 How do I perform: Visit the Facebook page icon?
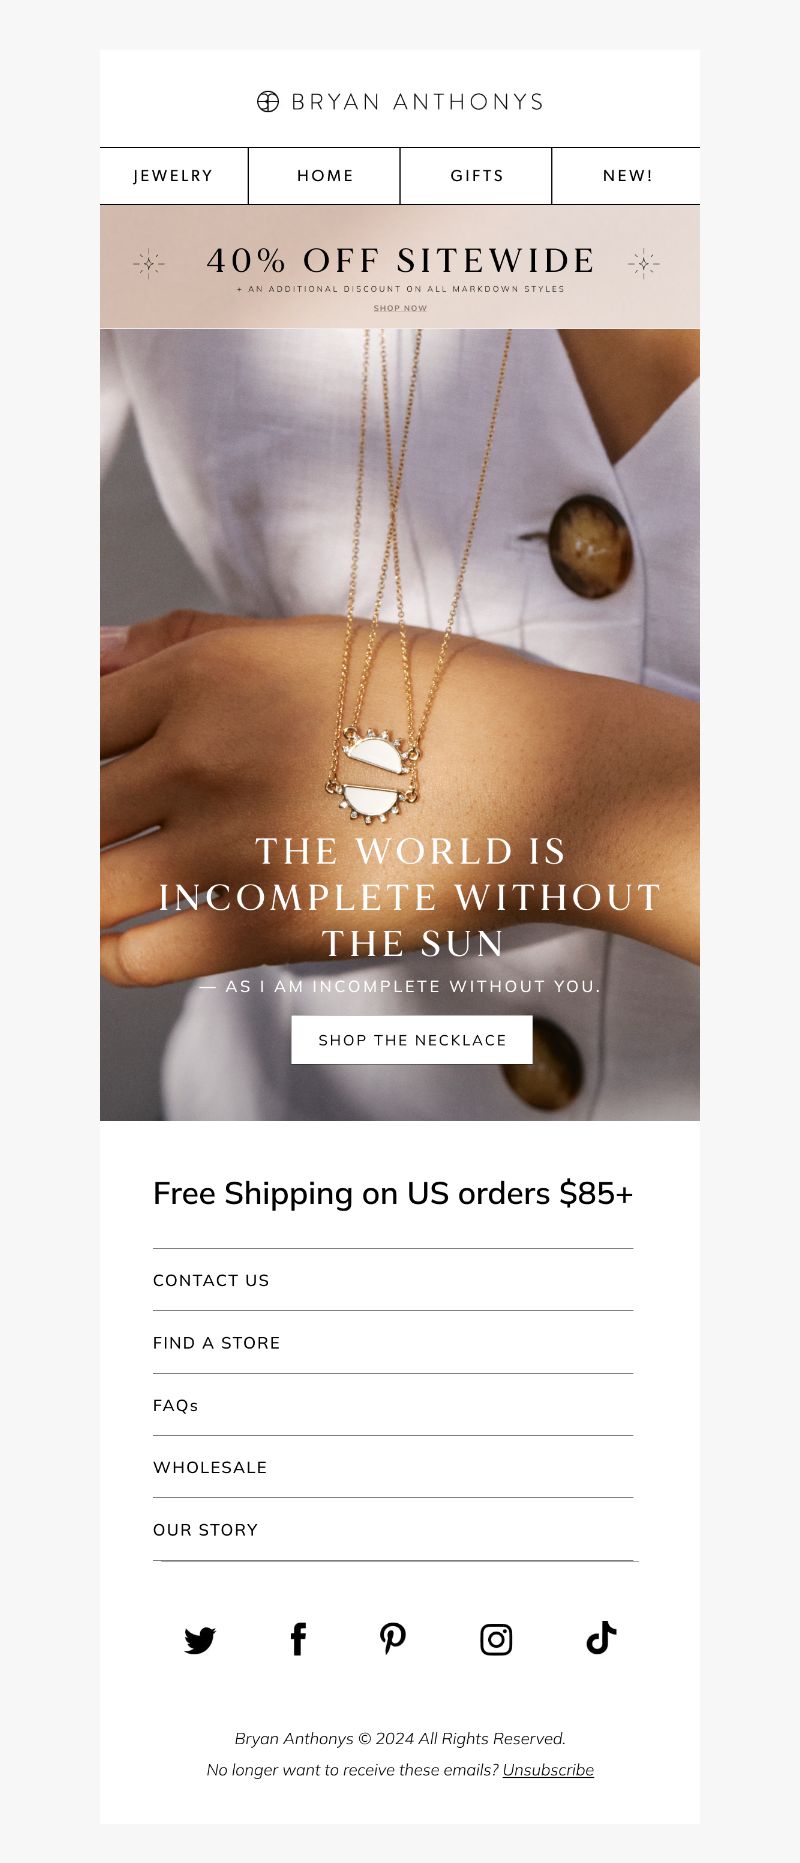(x=298, y=1639)
